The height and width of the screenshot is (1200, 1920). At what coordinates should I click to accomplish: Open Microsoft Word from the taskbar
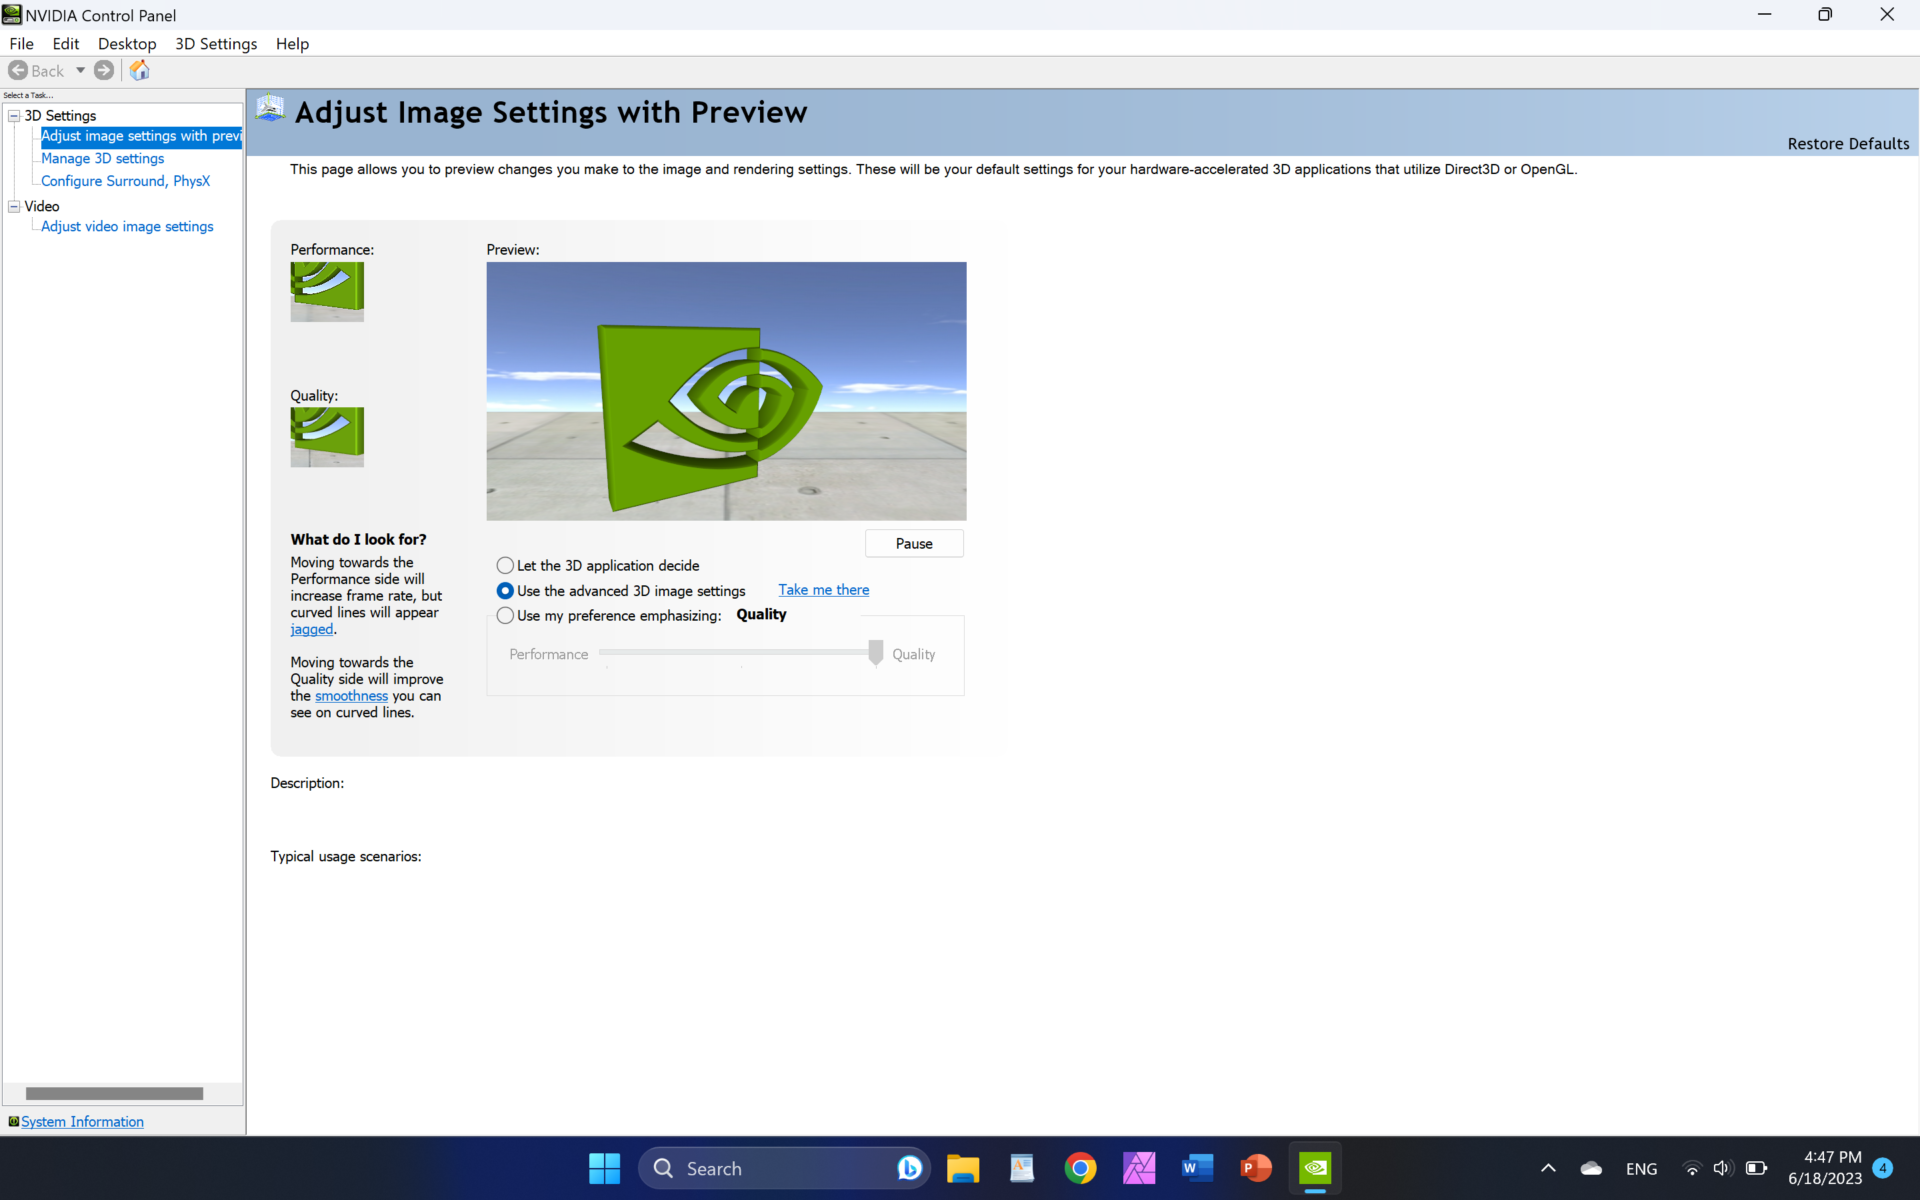tap(1197, 1167)
